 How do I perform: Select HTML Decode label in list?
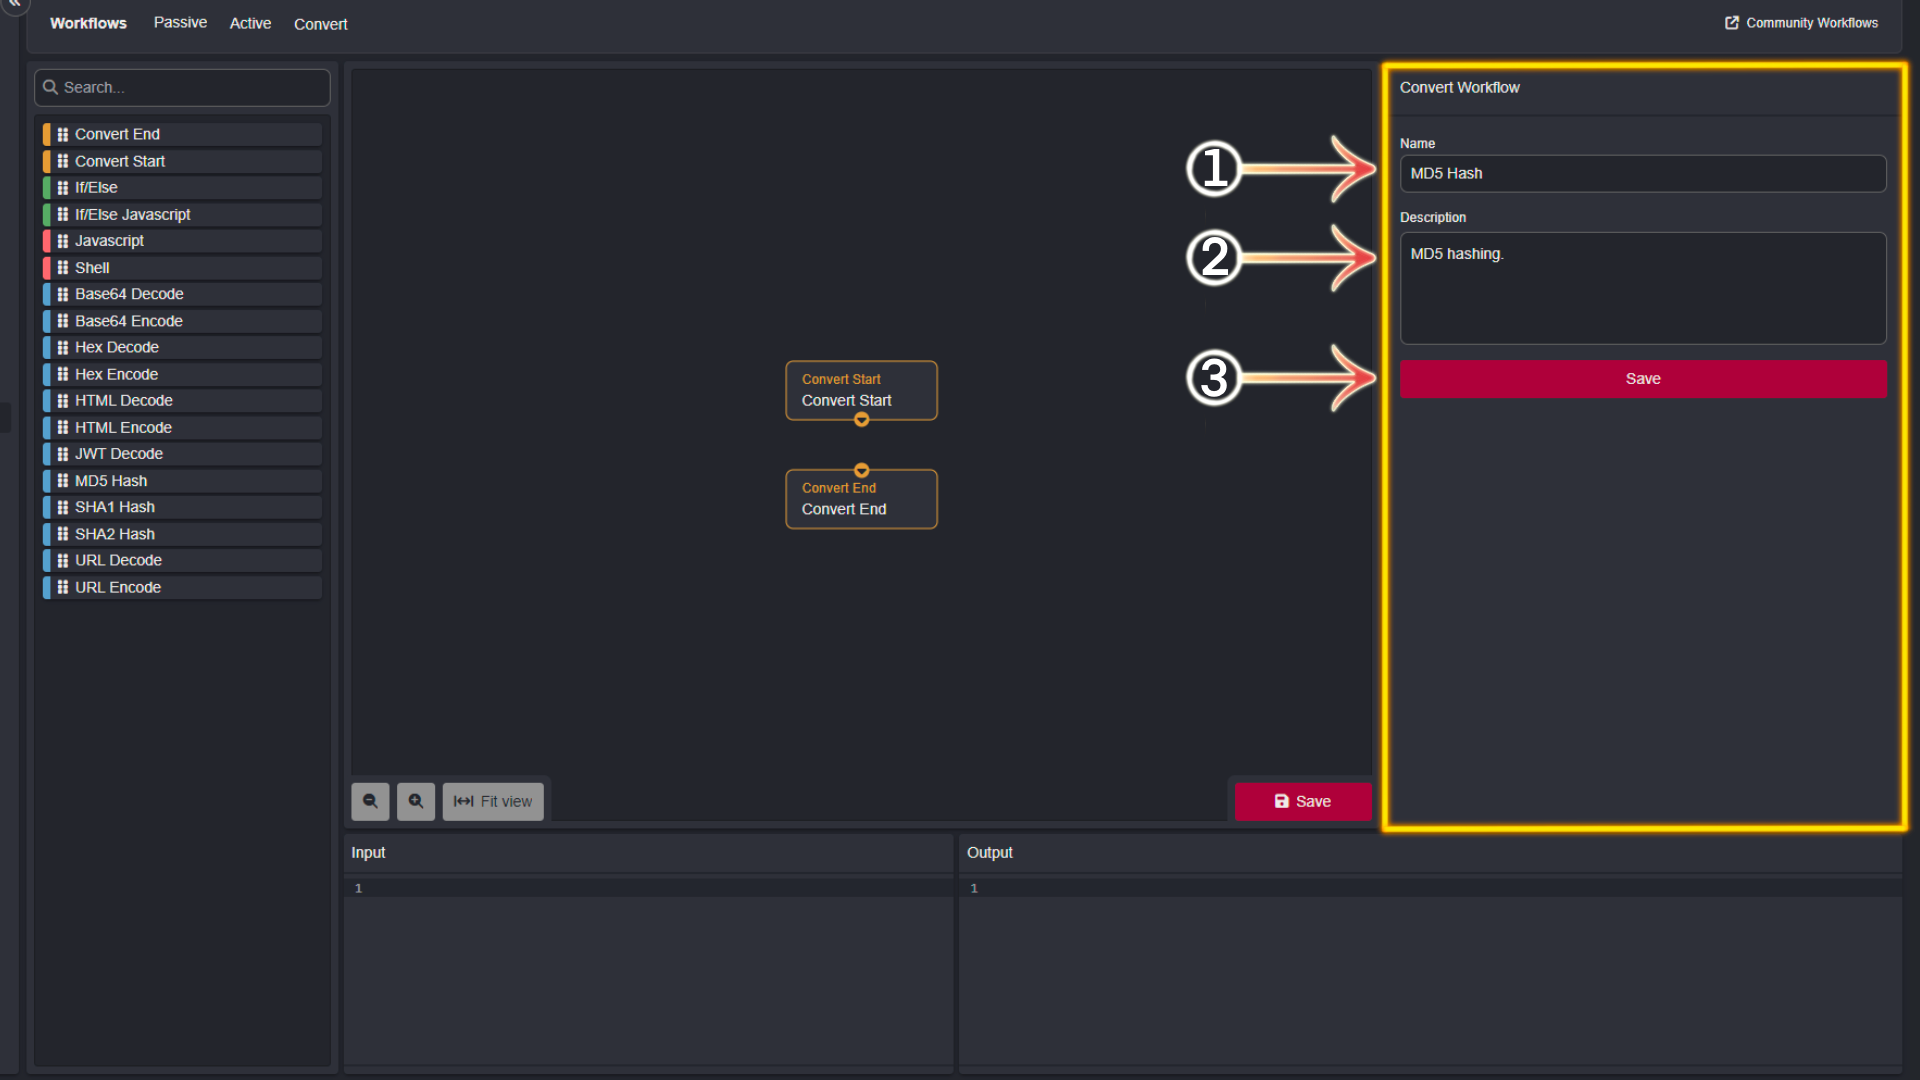(123, 400)
